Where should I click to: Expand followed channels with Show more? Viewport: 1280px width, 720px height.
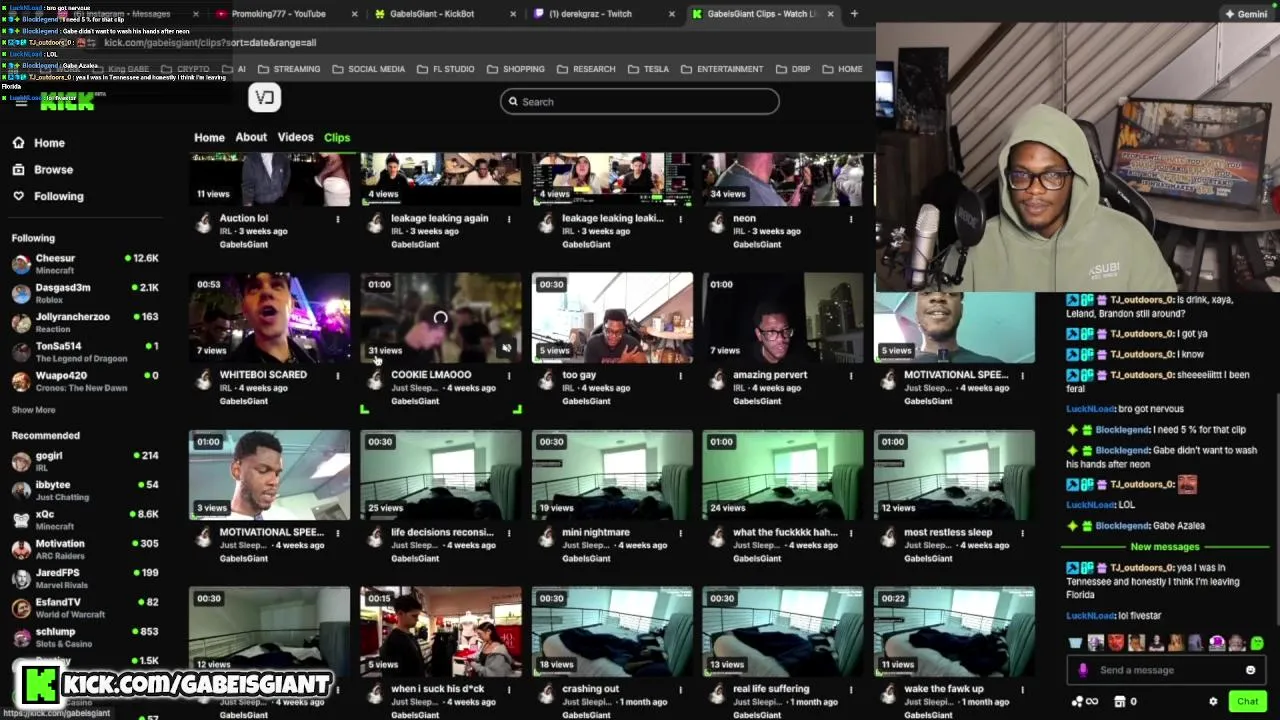tap(33, 410)
